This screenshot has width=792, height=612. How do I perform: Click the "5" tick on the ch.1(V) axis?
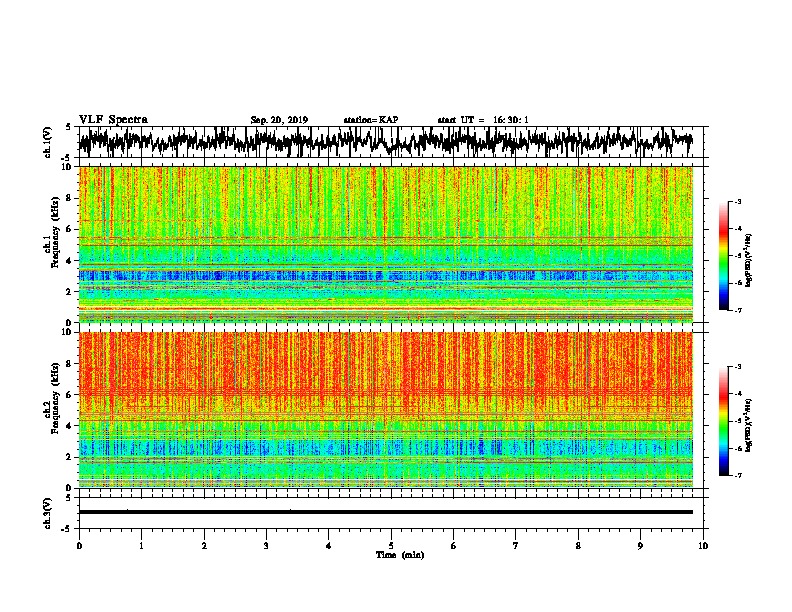point(69,127)
